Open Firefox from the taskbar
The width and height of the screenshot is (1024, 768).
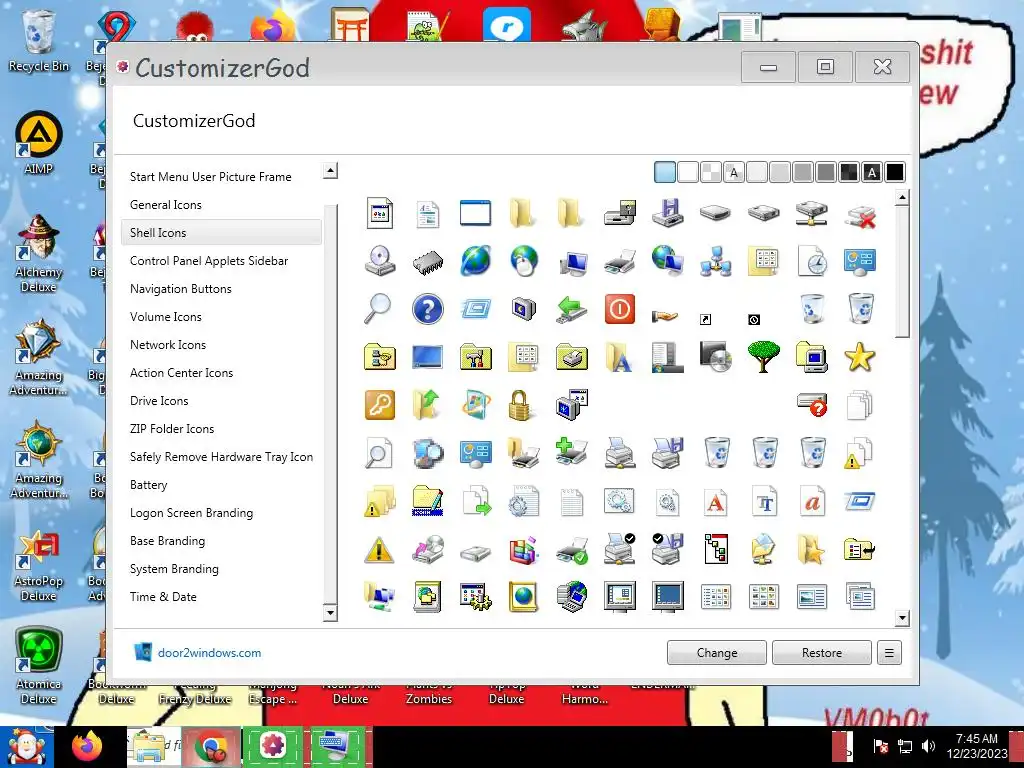pyautogui.click(x=88, y=746)
